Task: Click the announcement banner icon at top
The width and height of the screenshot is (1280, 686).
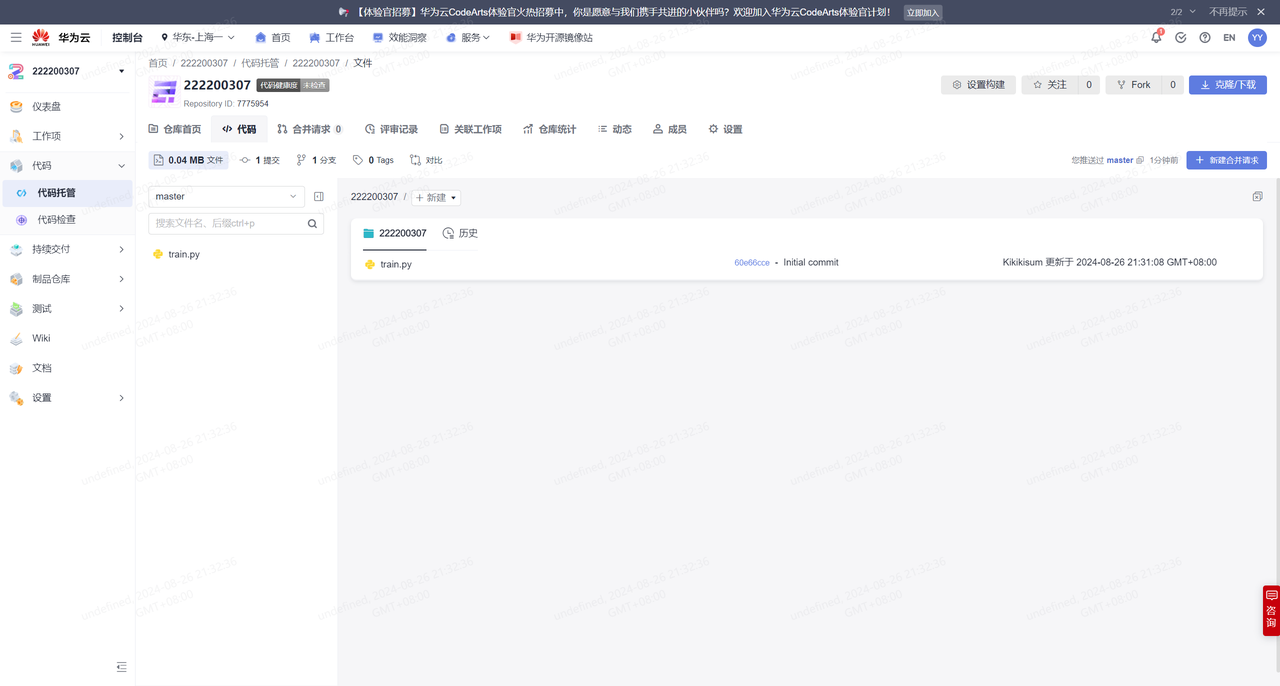Action: [344, 12]
